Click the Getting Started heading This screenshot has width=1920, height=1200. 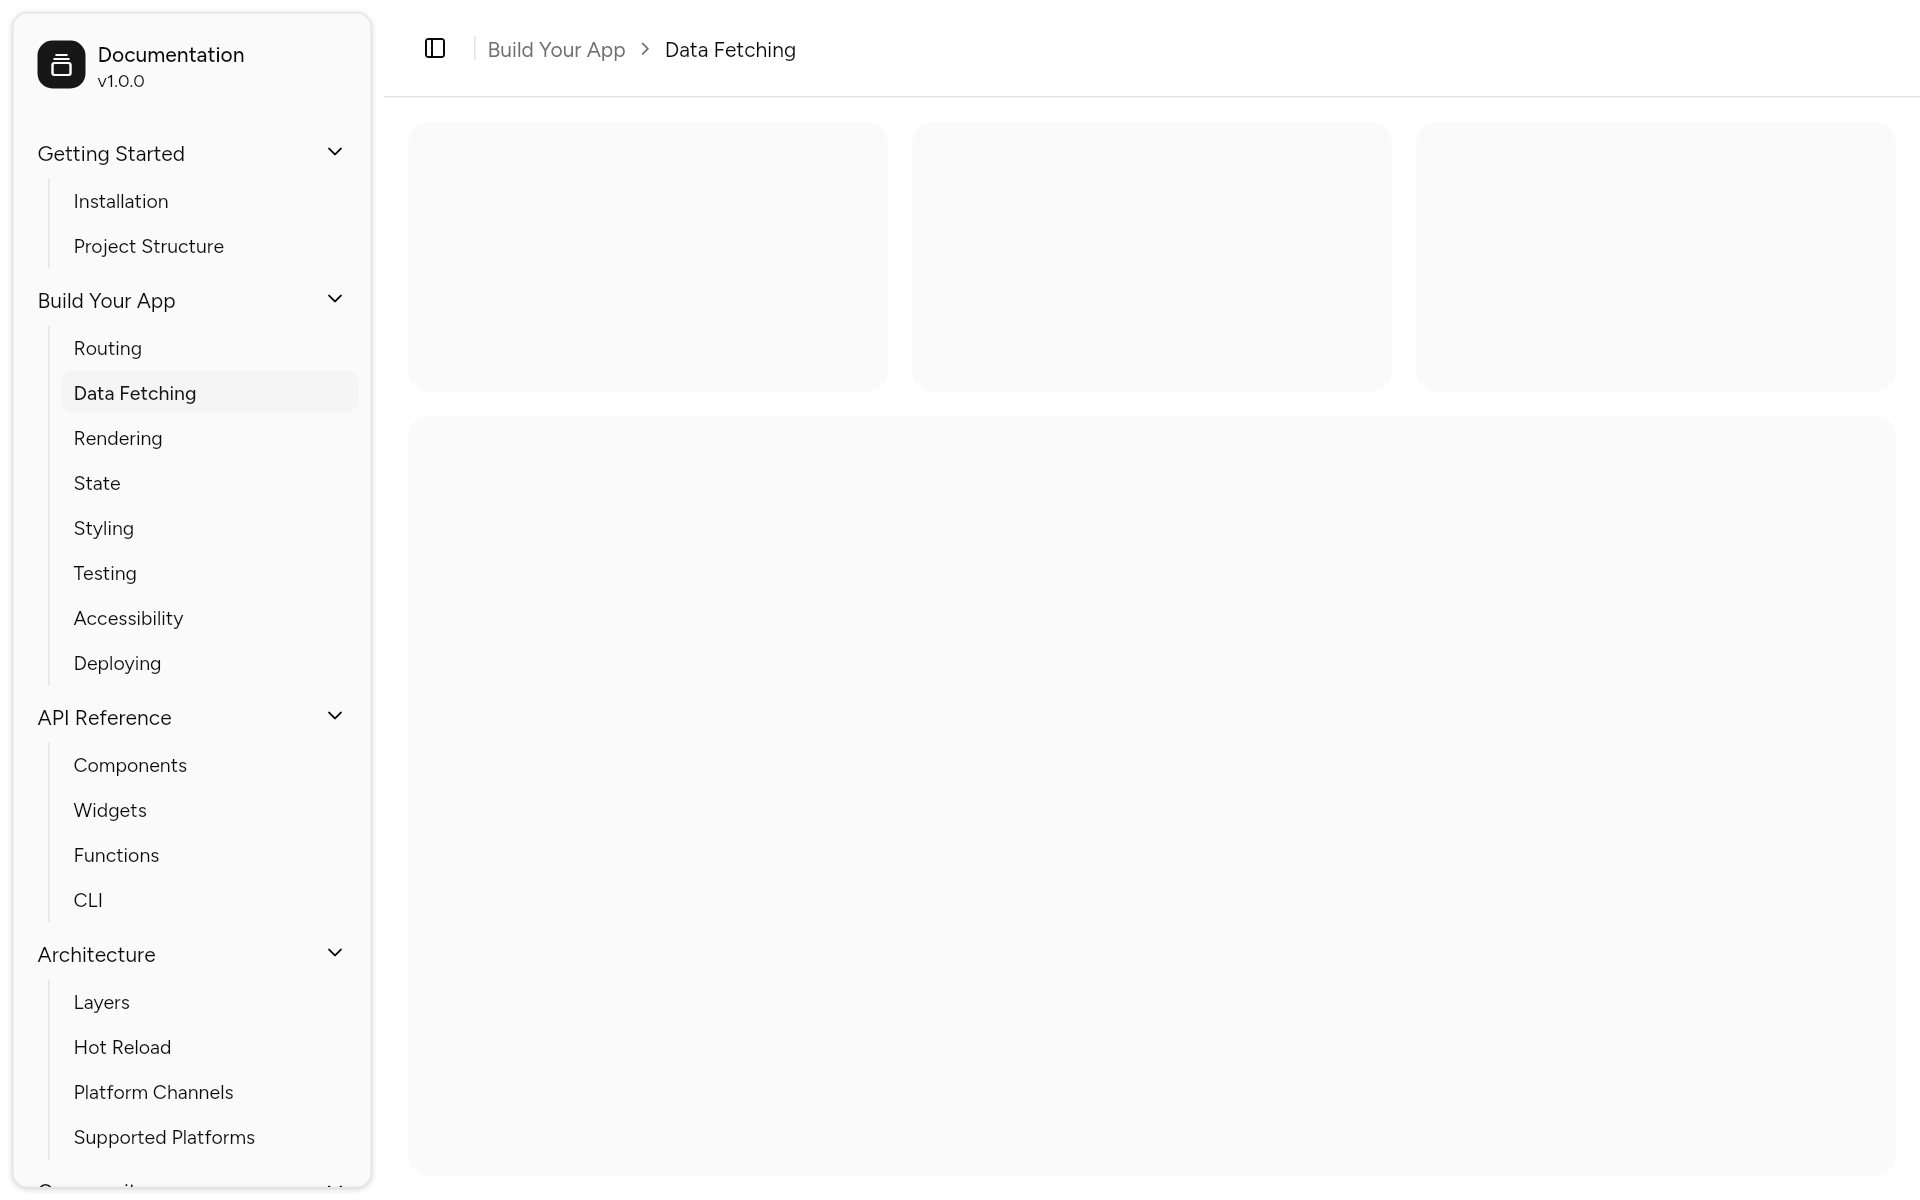point(111,154)
